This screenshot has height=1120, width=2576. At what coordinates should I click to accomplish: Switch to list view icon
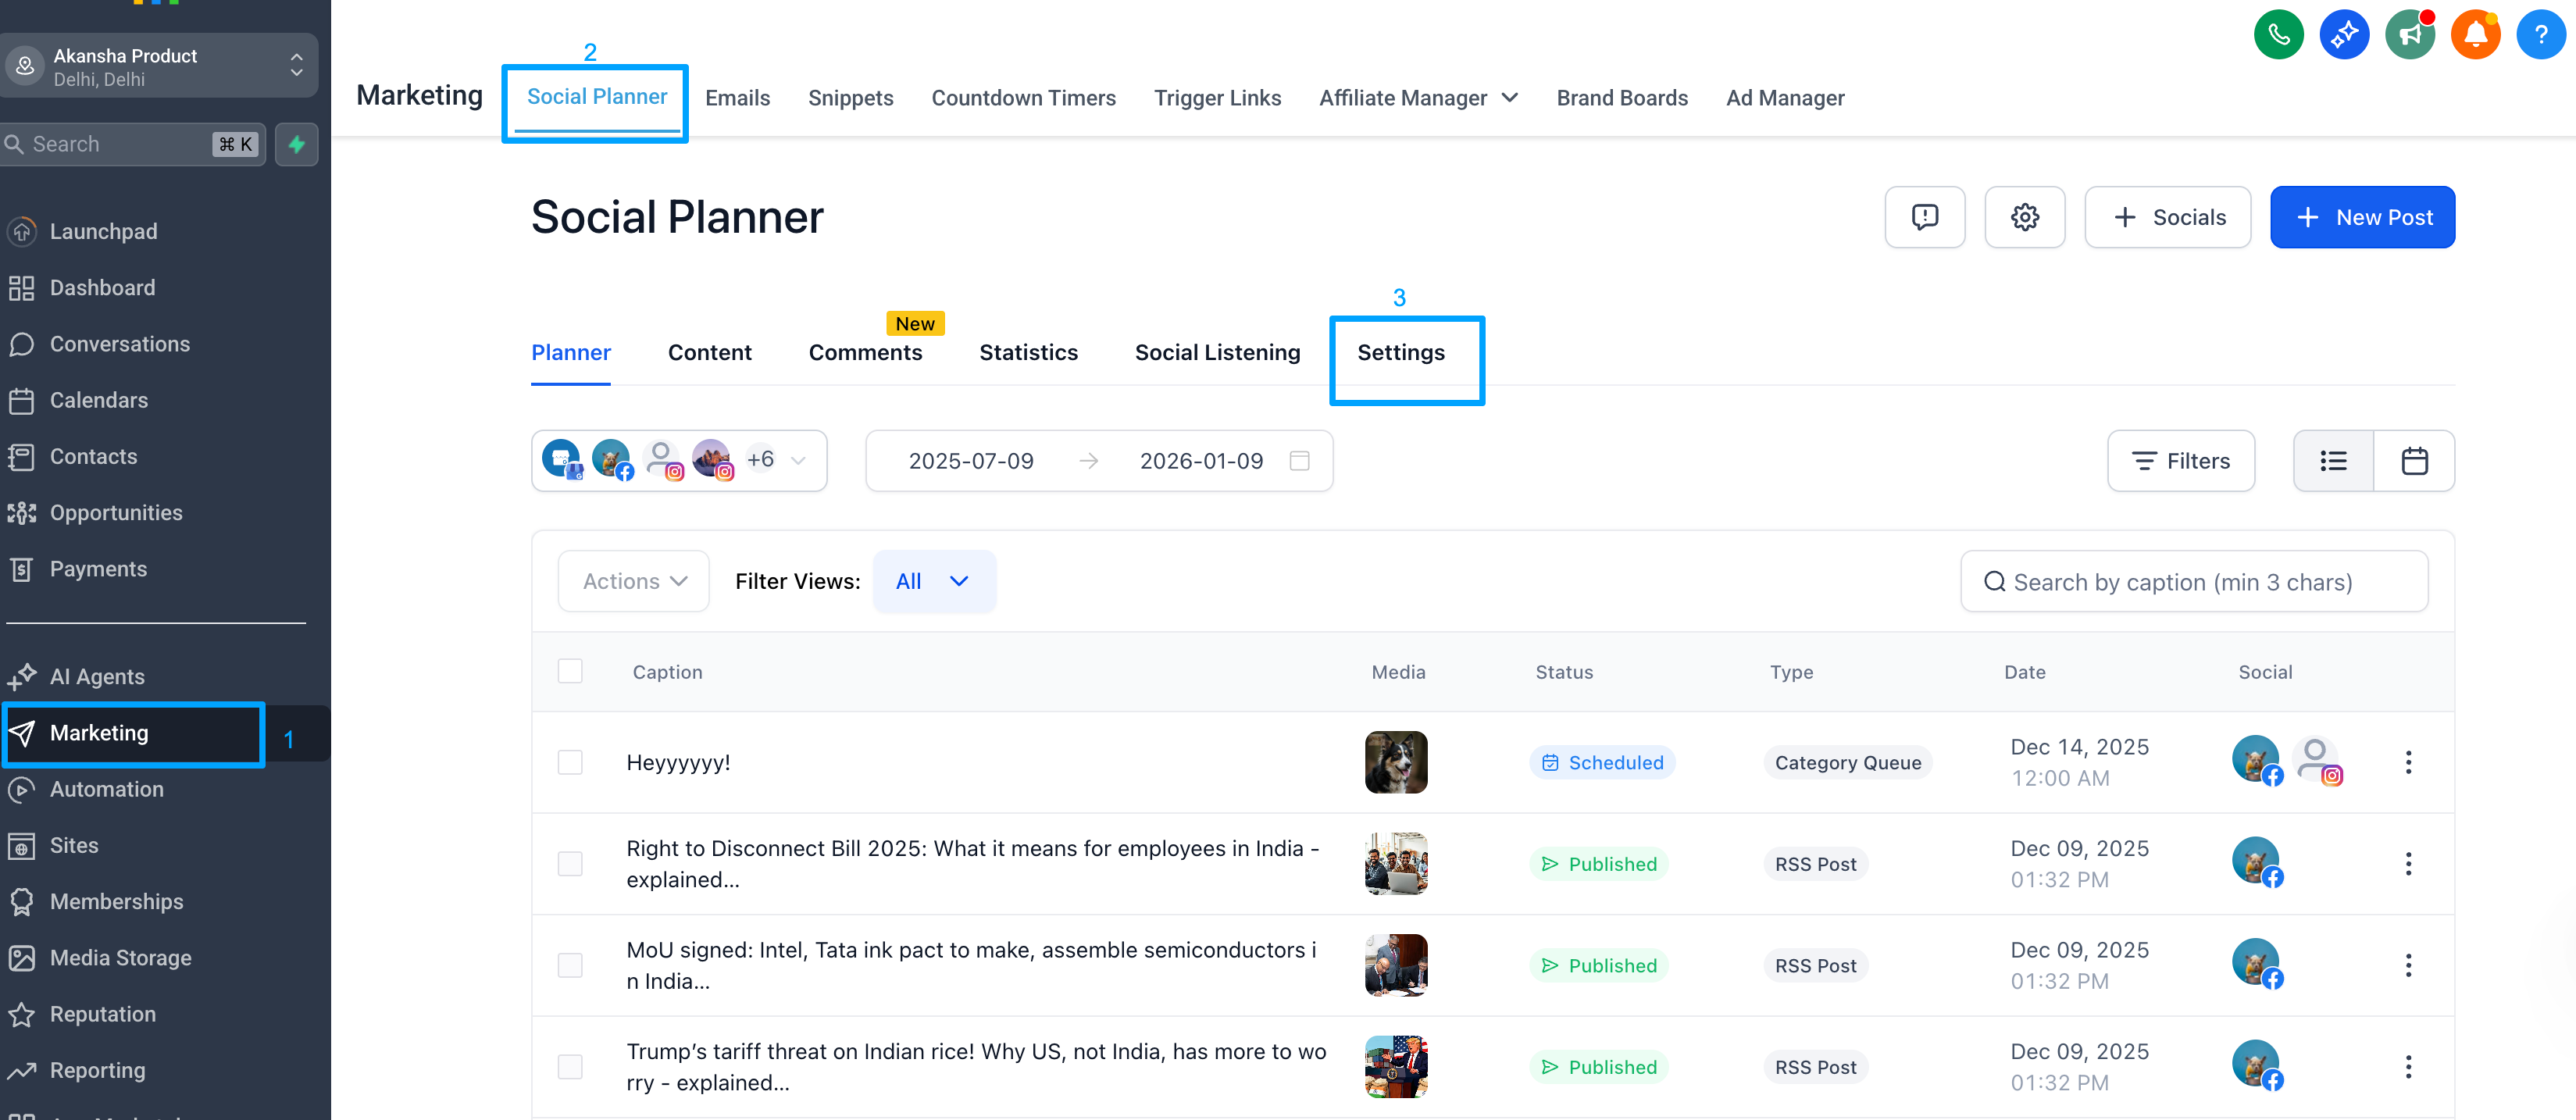[x=2333, y=461]
